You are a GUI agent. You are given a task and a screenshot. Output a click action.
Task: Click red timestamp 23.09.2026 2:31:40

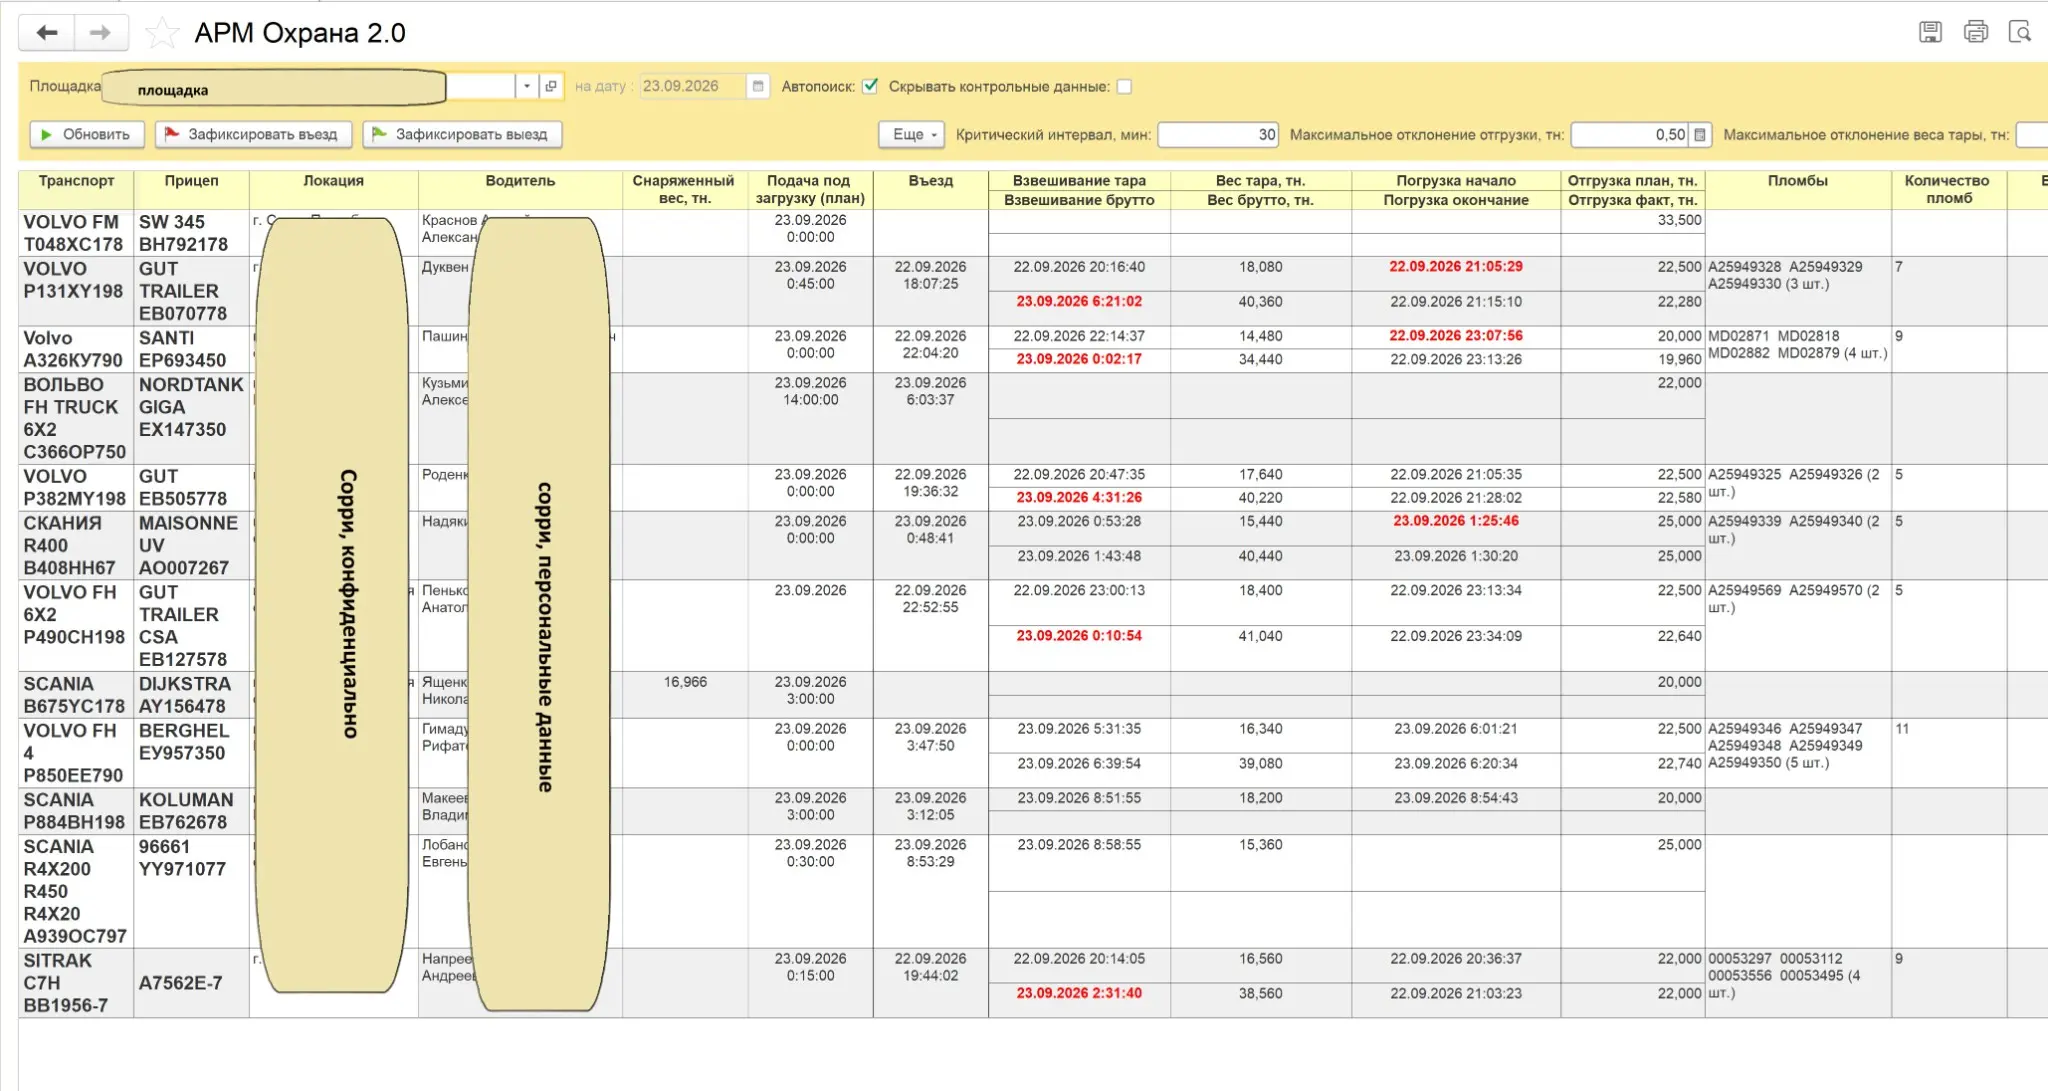(x=1079, y=993)
